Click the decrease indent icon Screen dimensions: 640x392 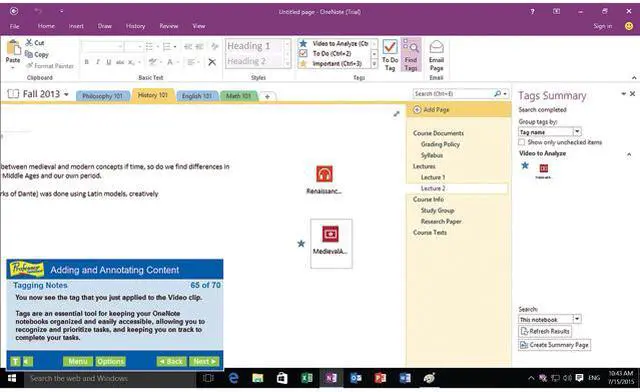click(188, 47)
